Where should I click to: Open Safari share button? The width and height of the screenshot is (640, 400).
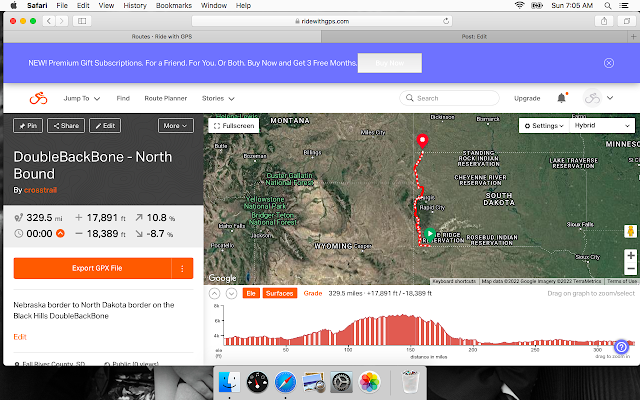tap(604, 21)
